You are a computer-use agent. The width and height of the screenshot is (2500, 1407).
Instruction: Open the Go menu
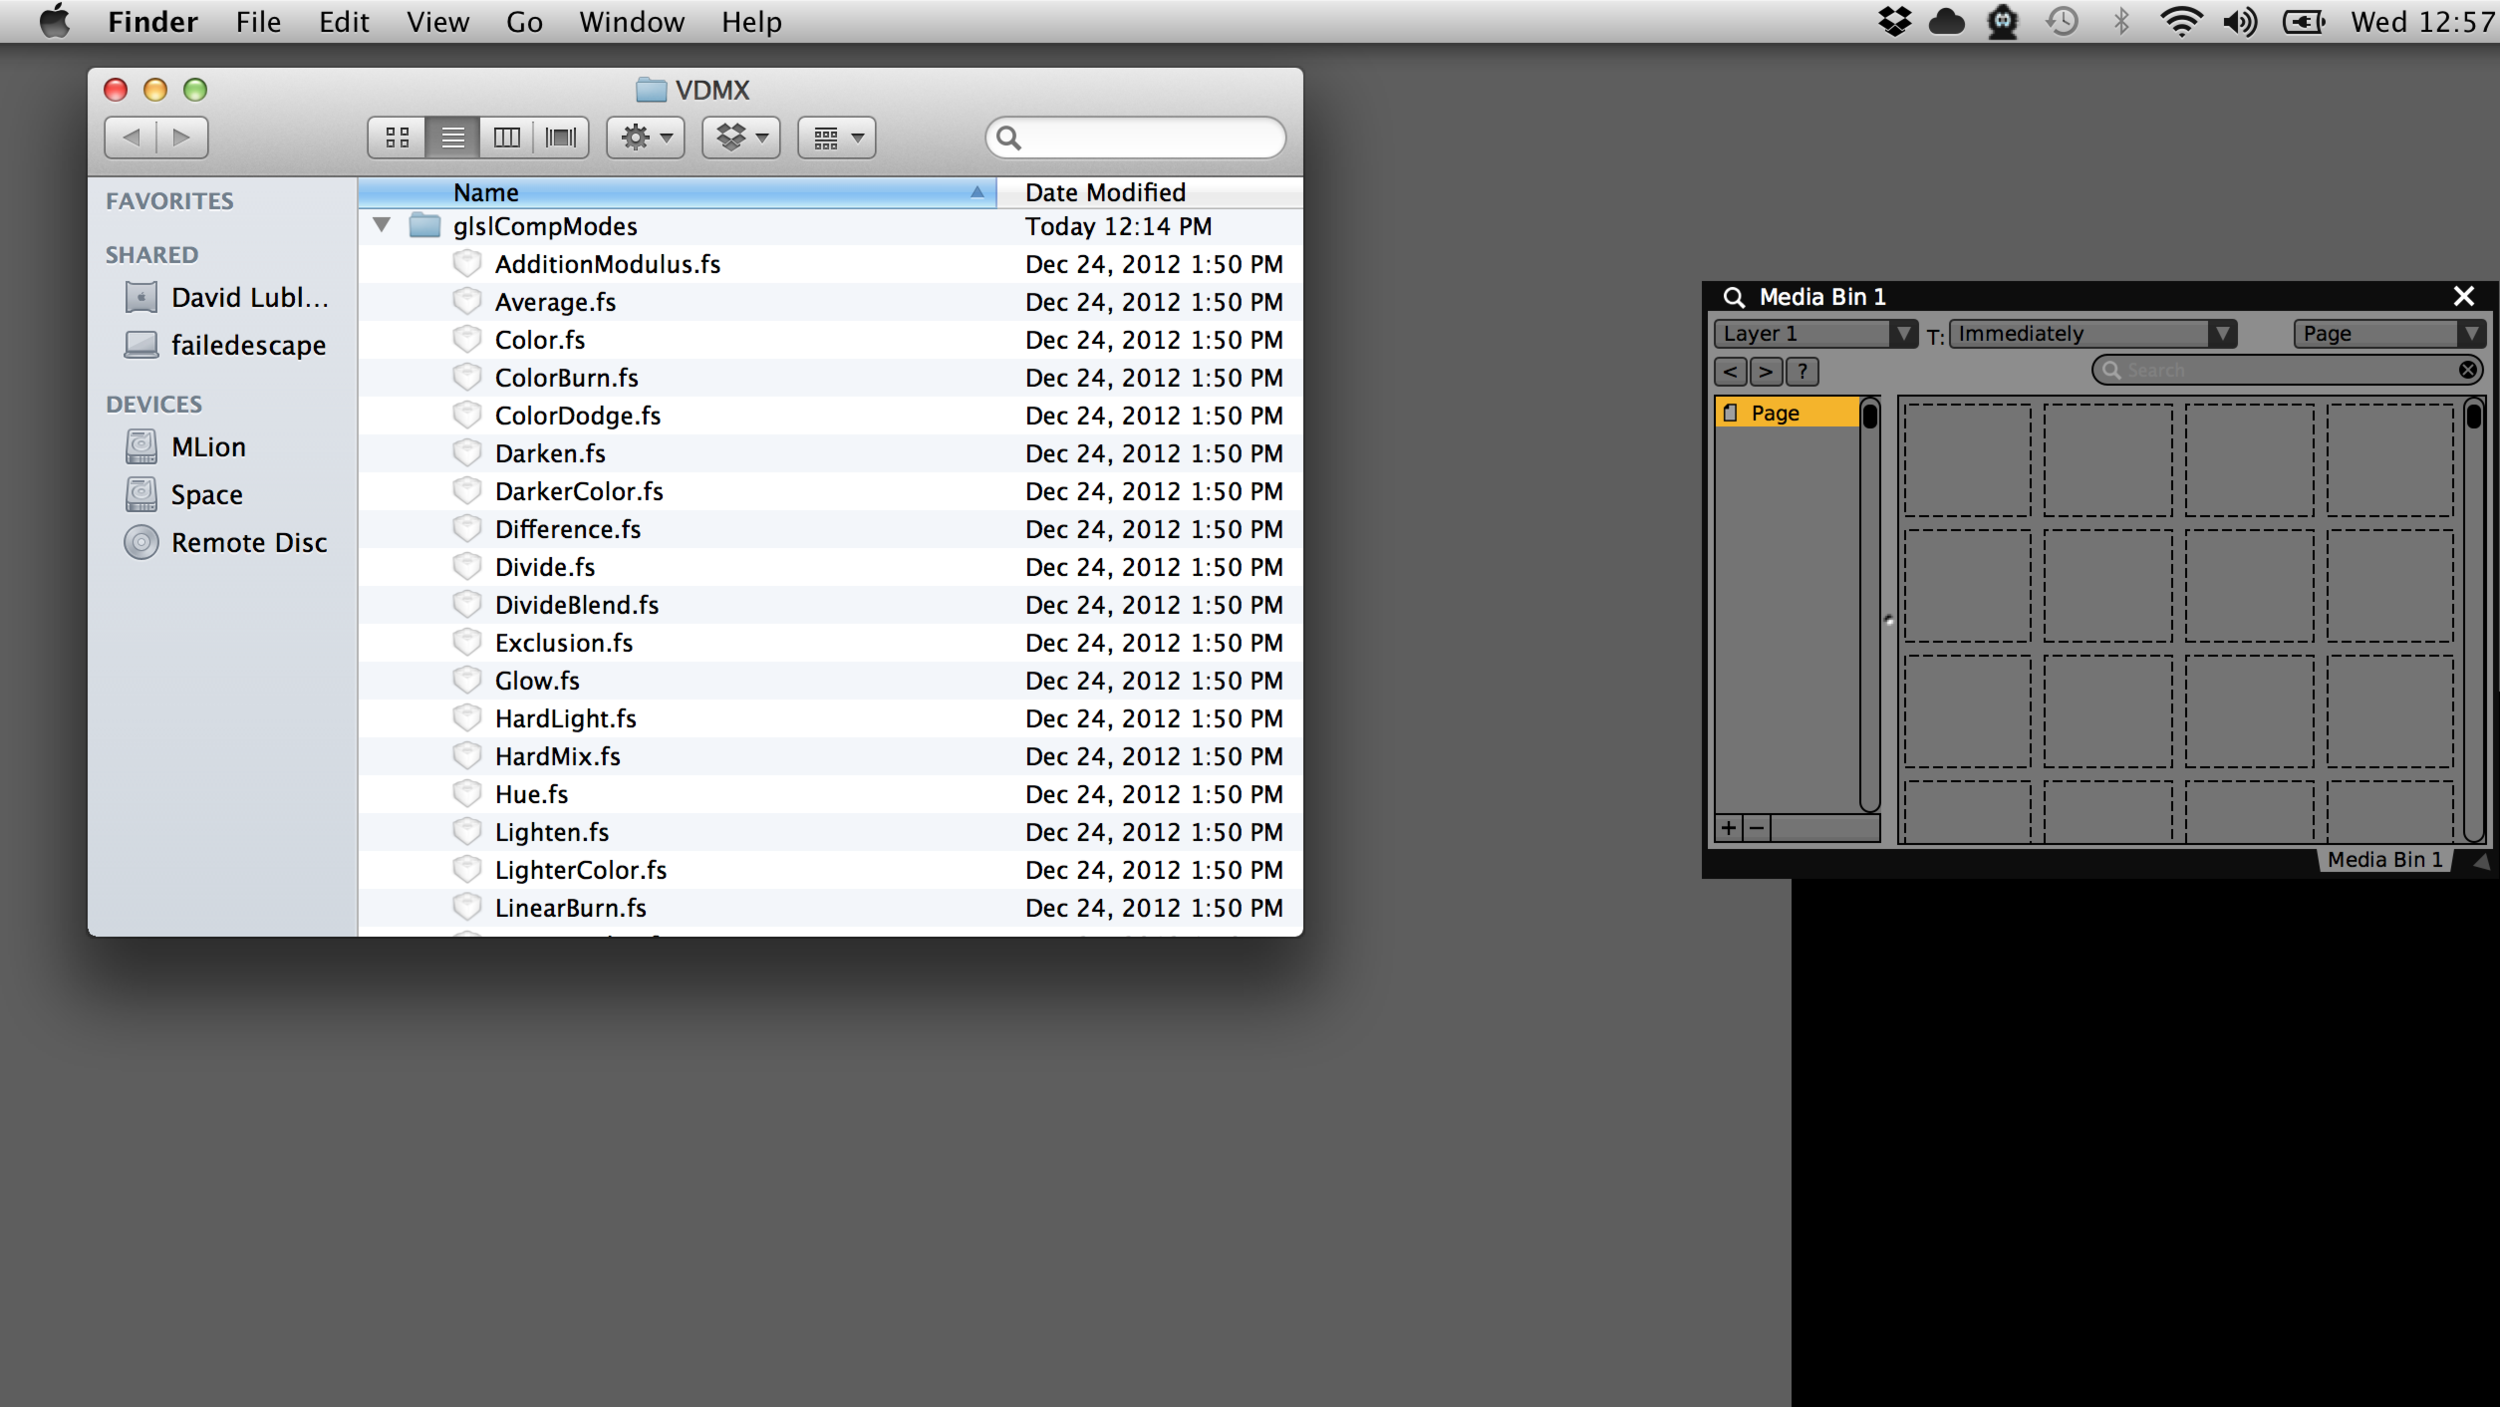pos(524,22)
